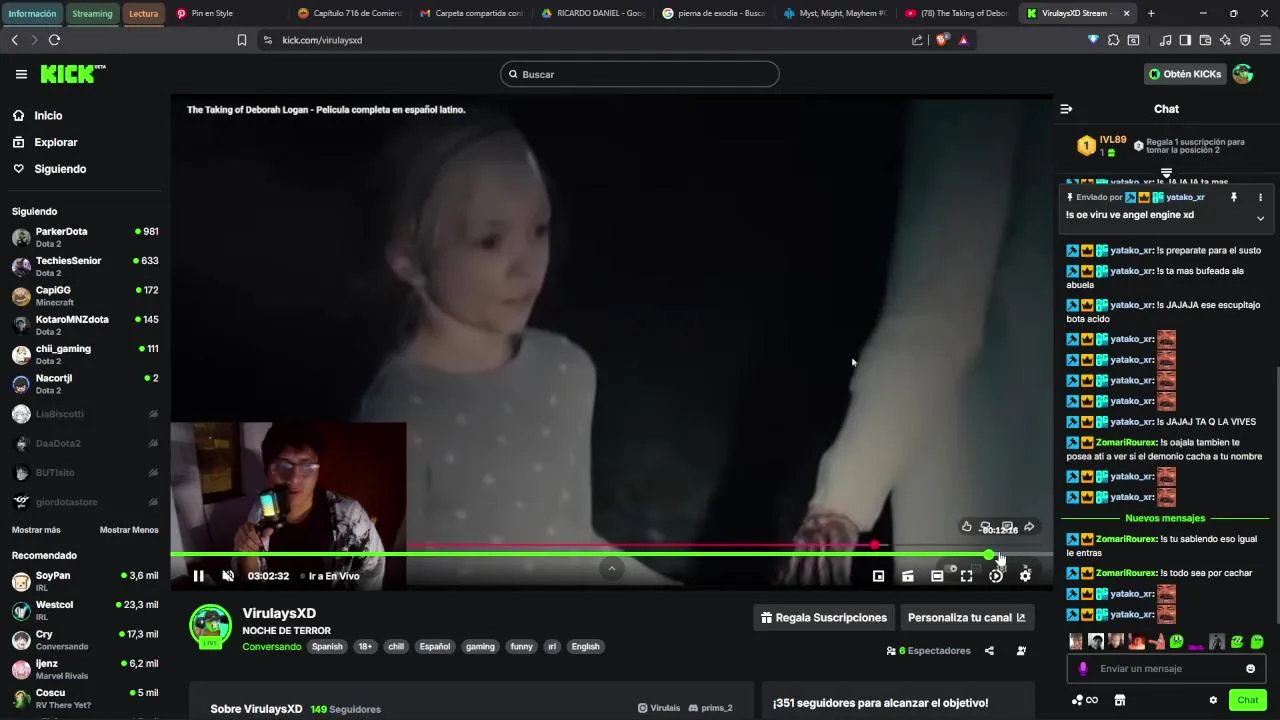The image size is (1280, 720).
Task: Toggle browser sidebar panel icon
Action: [x=1185, y=40]
